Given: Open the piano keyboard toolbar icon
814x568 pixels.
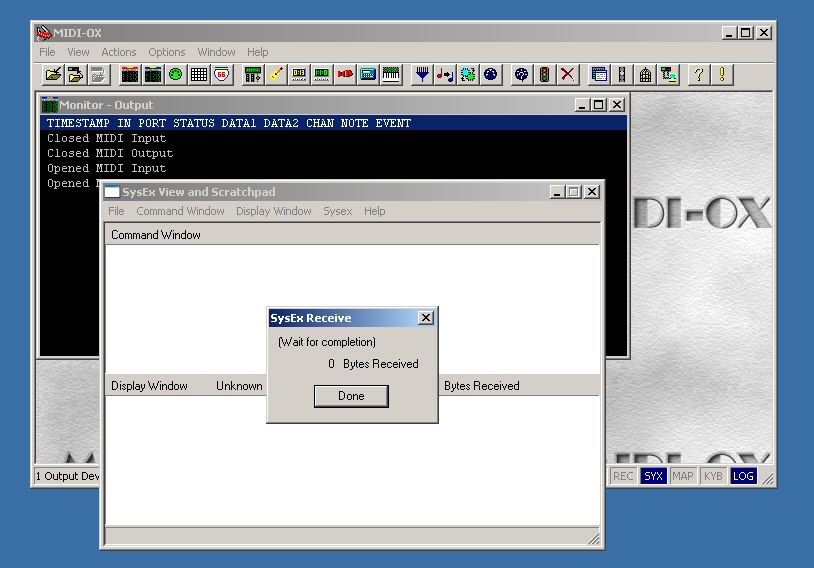Looking at the screenshot, I should pyautogui.click(x=390, y=75).
